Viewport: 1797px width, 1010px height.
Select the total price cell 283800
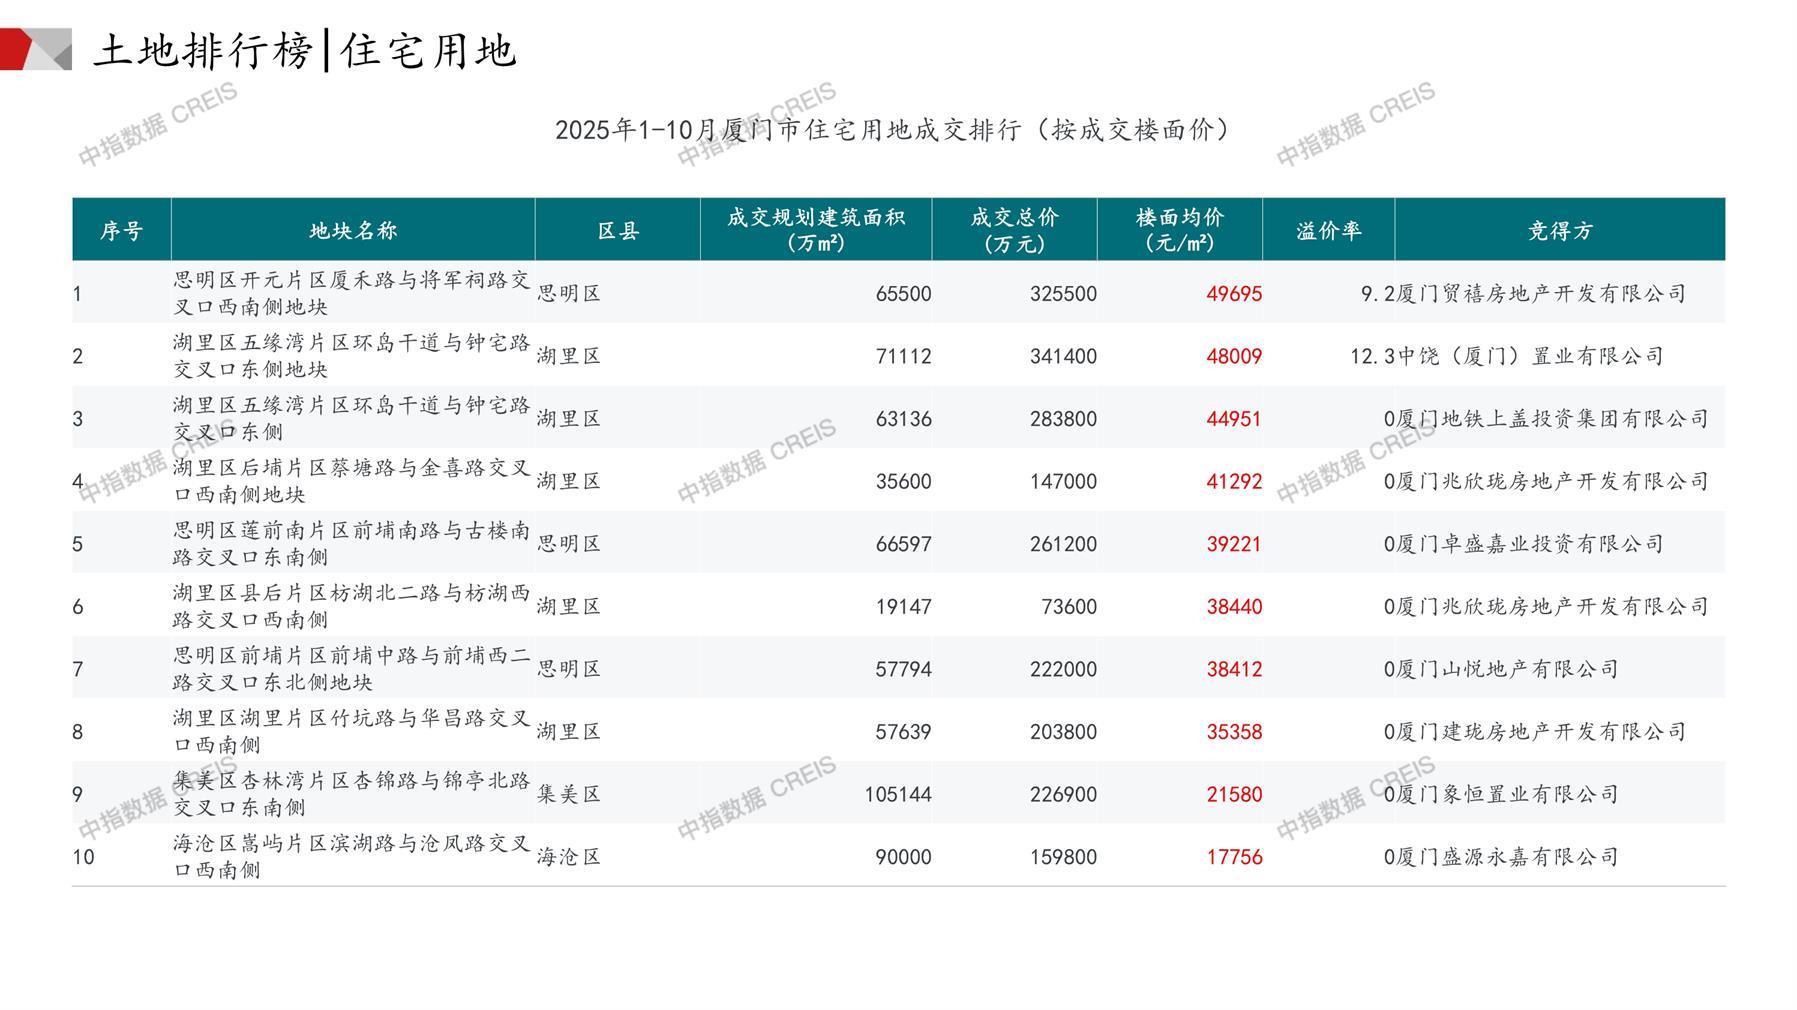click(1063, 419)
